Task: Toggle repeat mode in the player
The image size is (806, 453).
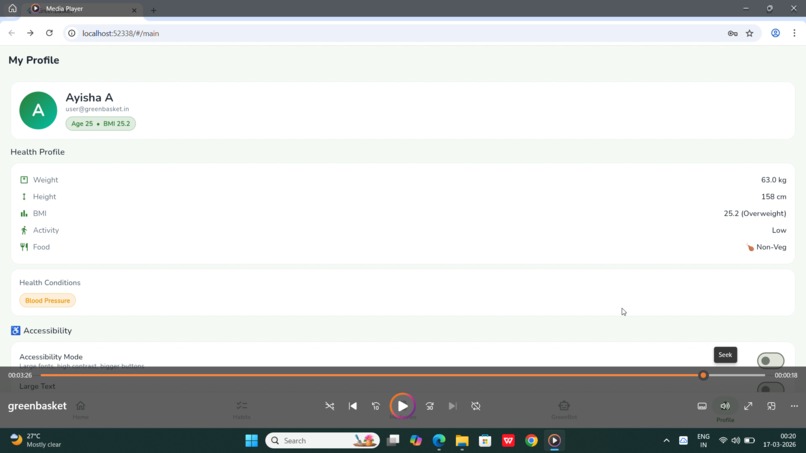Action: 475,406
